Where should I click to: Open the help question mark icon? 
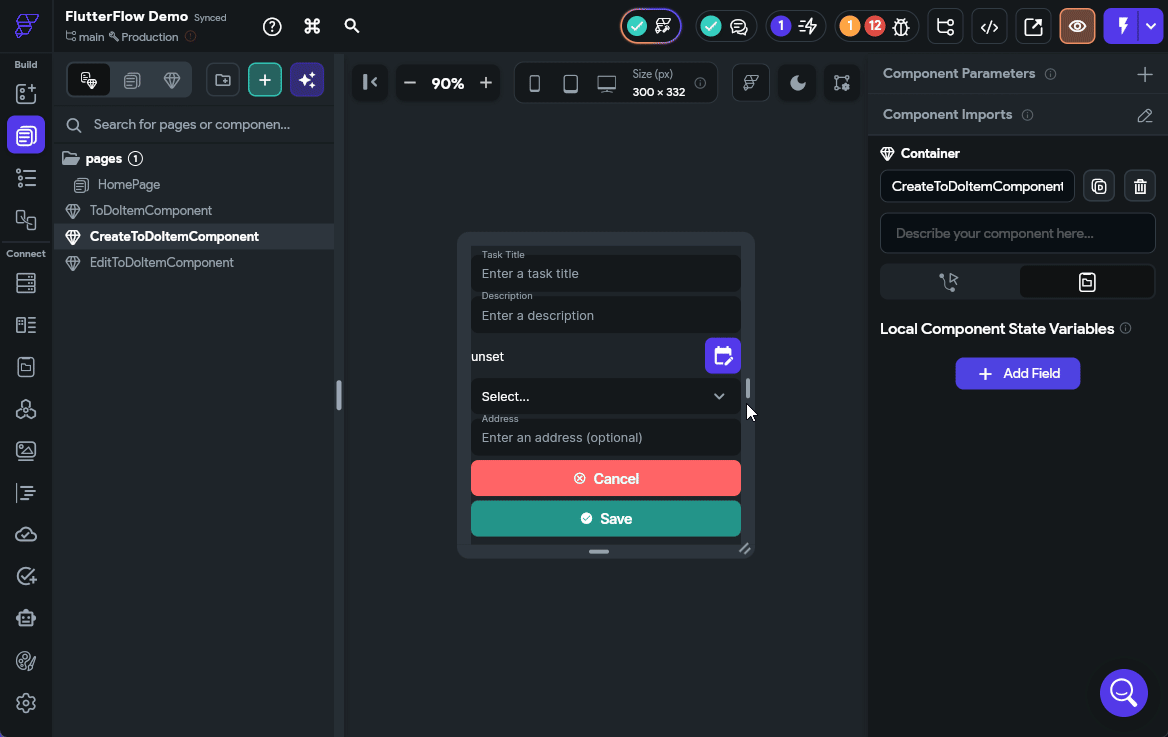pos(273,27)
